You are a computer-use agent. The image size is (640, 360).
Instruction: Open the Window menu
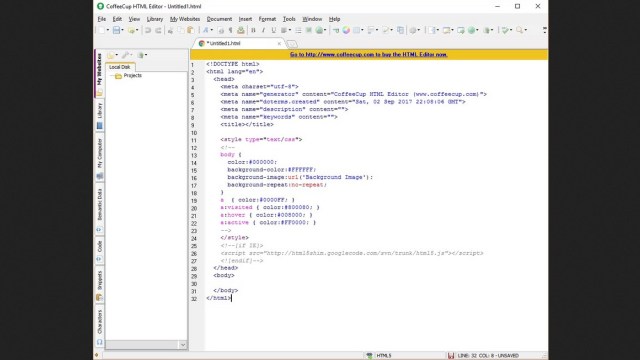point(312,19)
